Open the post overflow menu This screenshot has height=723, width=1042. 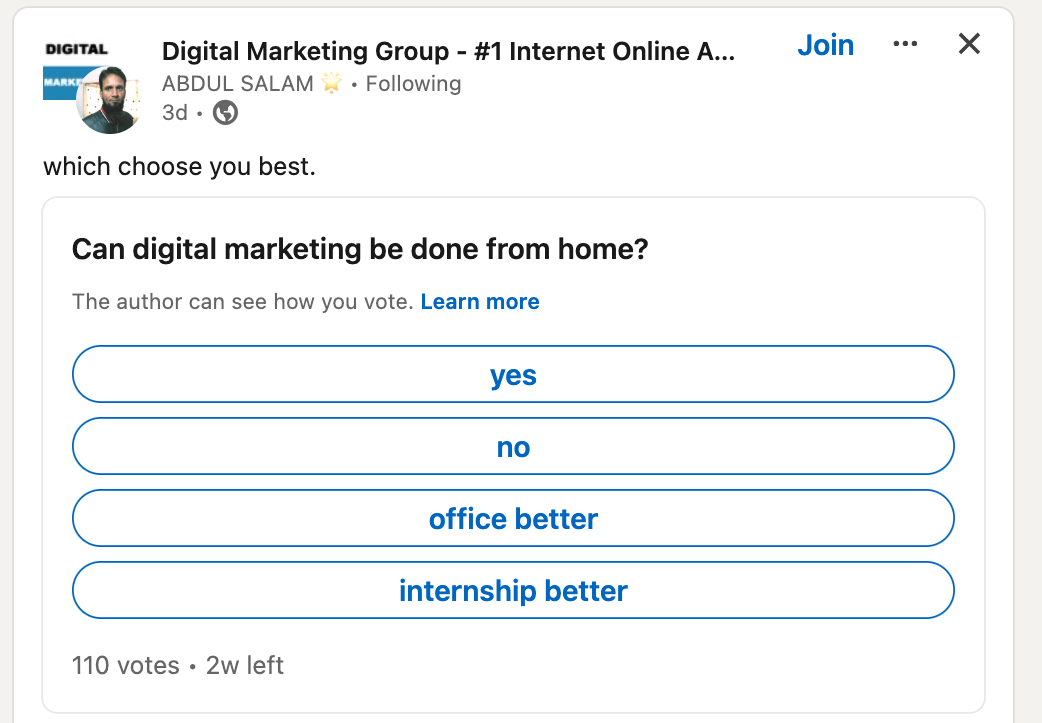pyautogui.click(x=905, y=44)
